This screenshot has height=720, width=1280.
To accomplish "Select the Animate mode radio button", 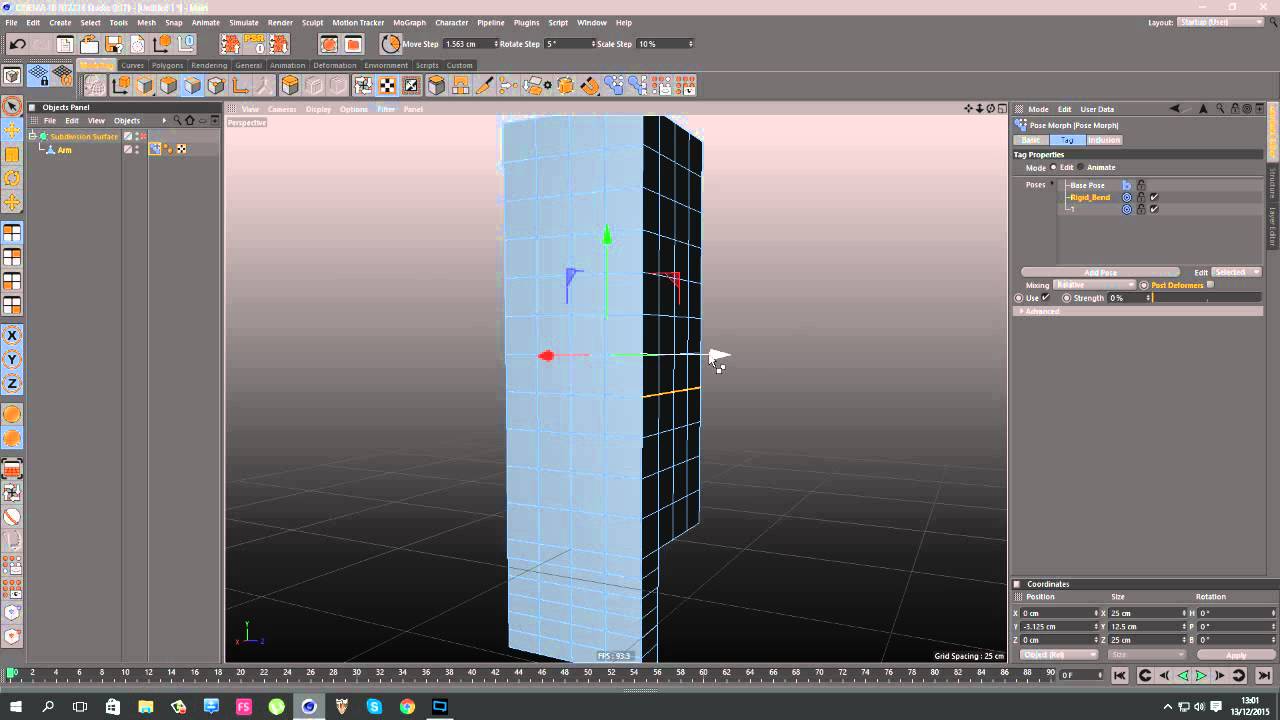I will (1080, 167).
